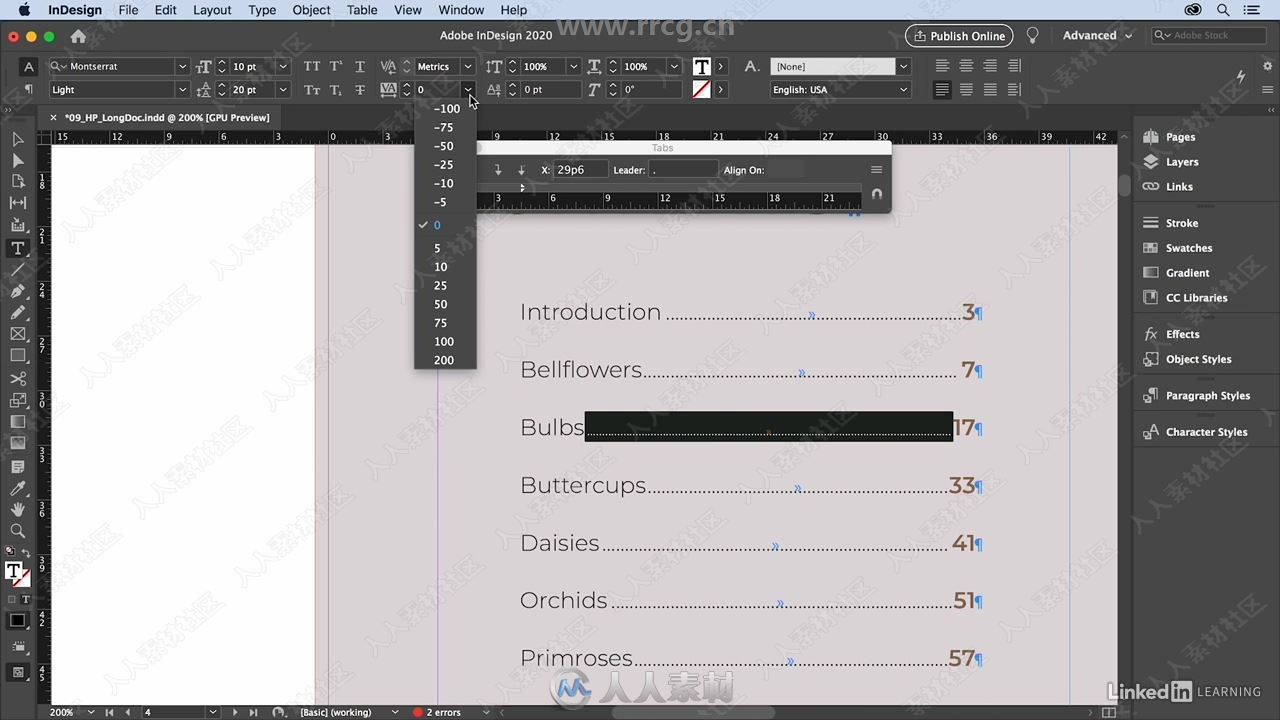Click the Stroke none swatch in Control panel
The height and width of the screenshot is (720, 1280).
(702, 90)
